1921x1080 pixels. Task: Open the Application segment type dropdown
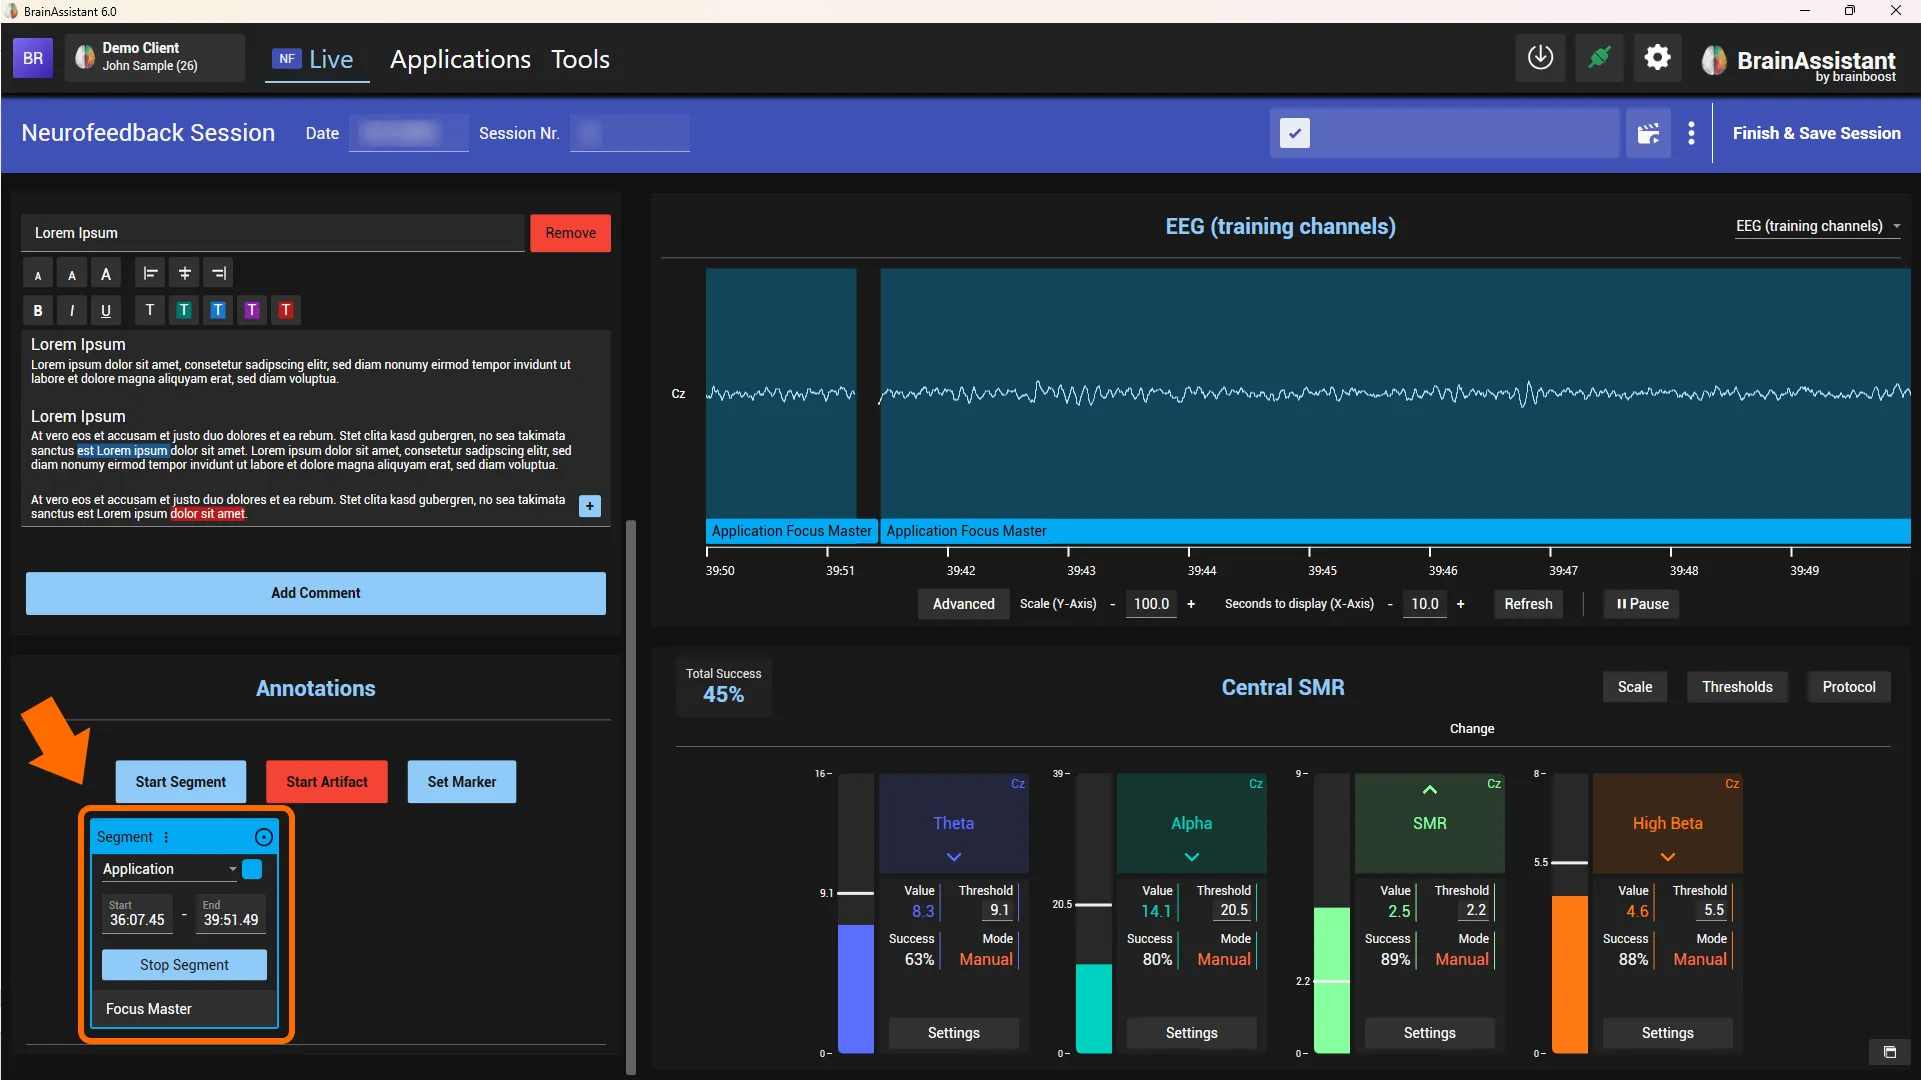(x=169, y=869)
